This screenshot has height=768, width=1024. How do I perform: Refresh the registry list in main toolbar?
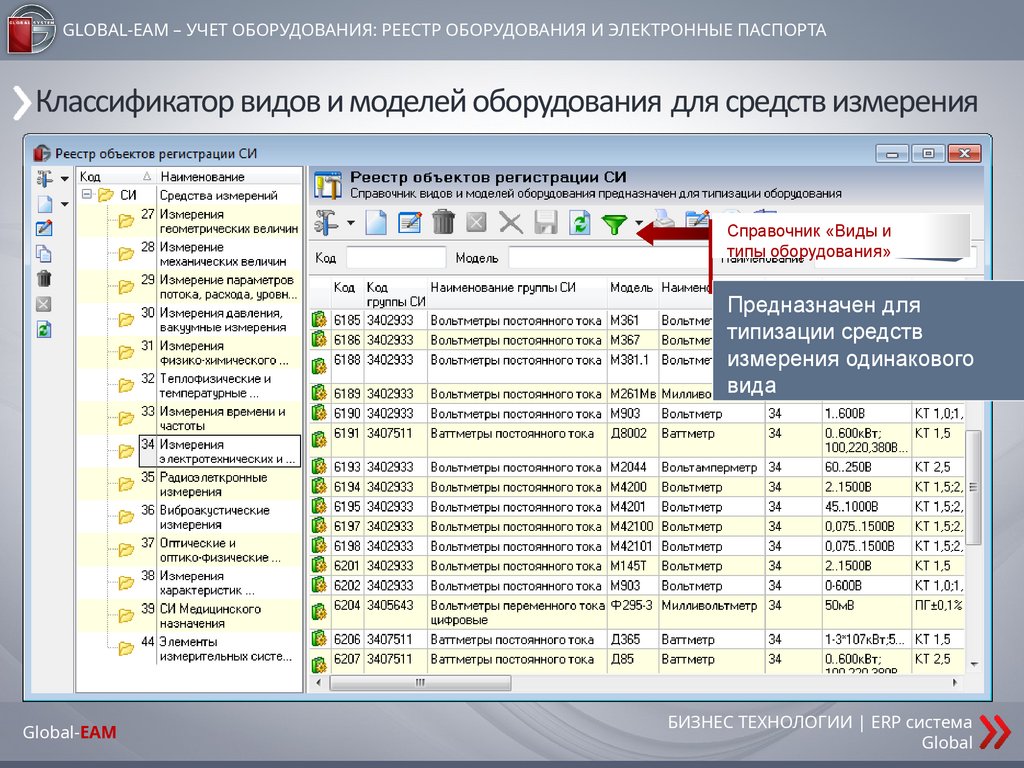579,223
